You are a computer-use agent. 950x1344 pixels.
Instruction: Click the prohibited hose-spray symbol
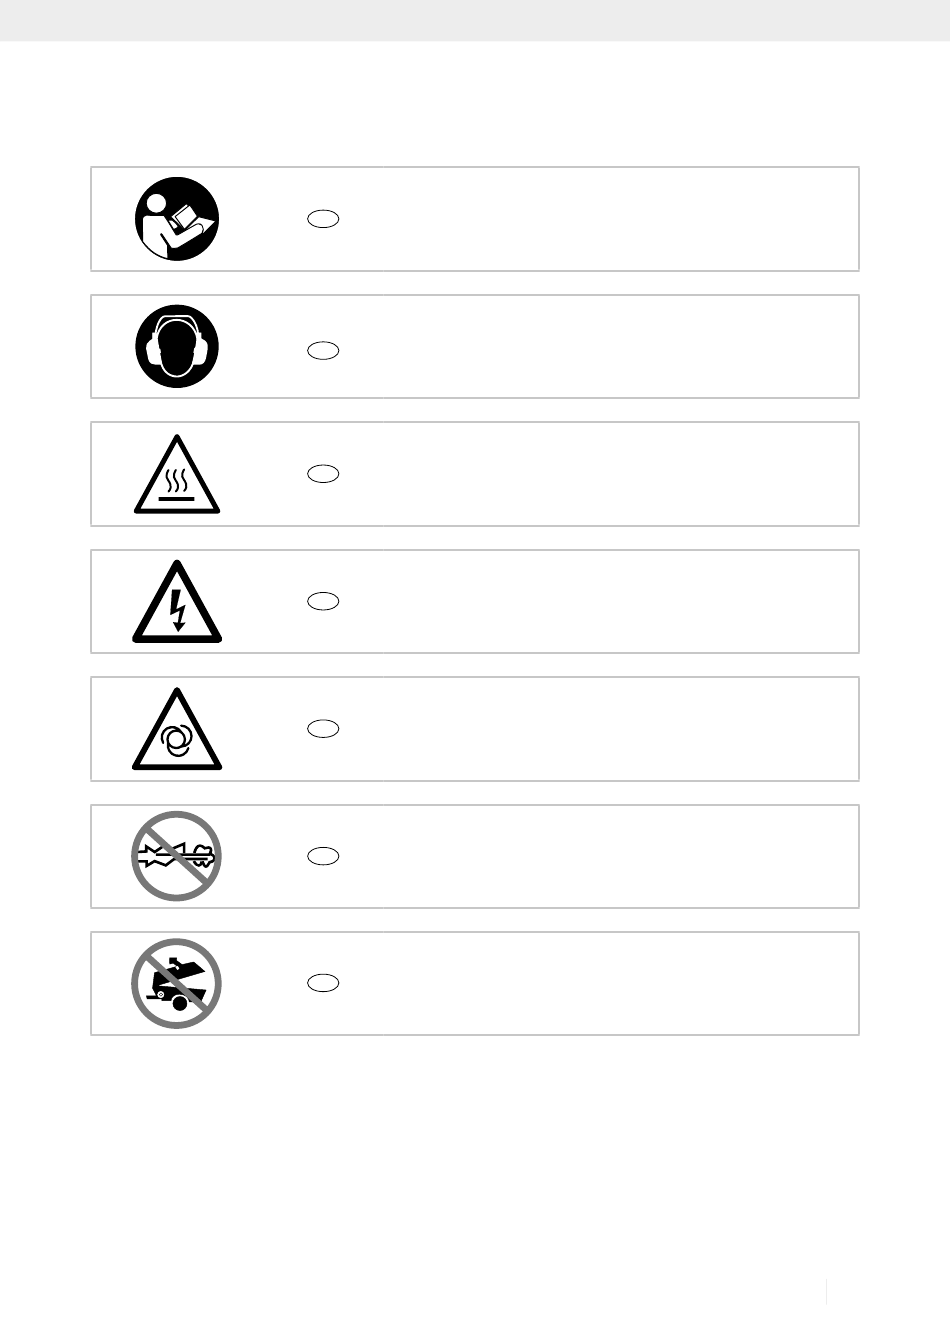177,856
